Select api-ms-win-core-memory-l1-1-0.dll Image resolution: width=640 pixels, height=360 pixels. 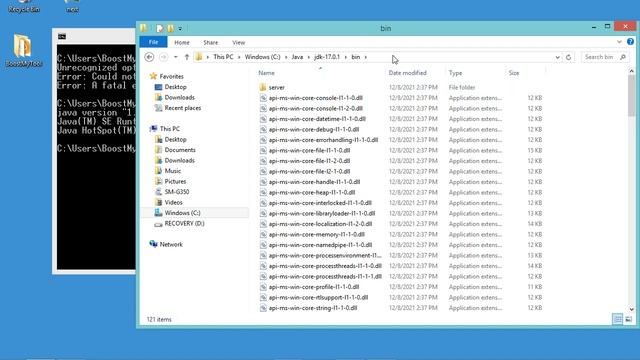pyautogui.click(x=316, y=234)
